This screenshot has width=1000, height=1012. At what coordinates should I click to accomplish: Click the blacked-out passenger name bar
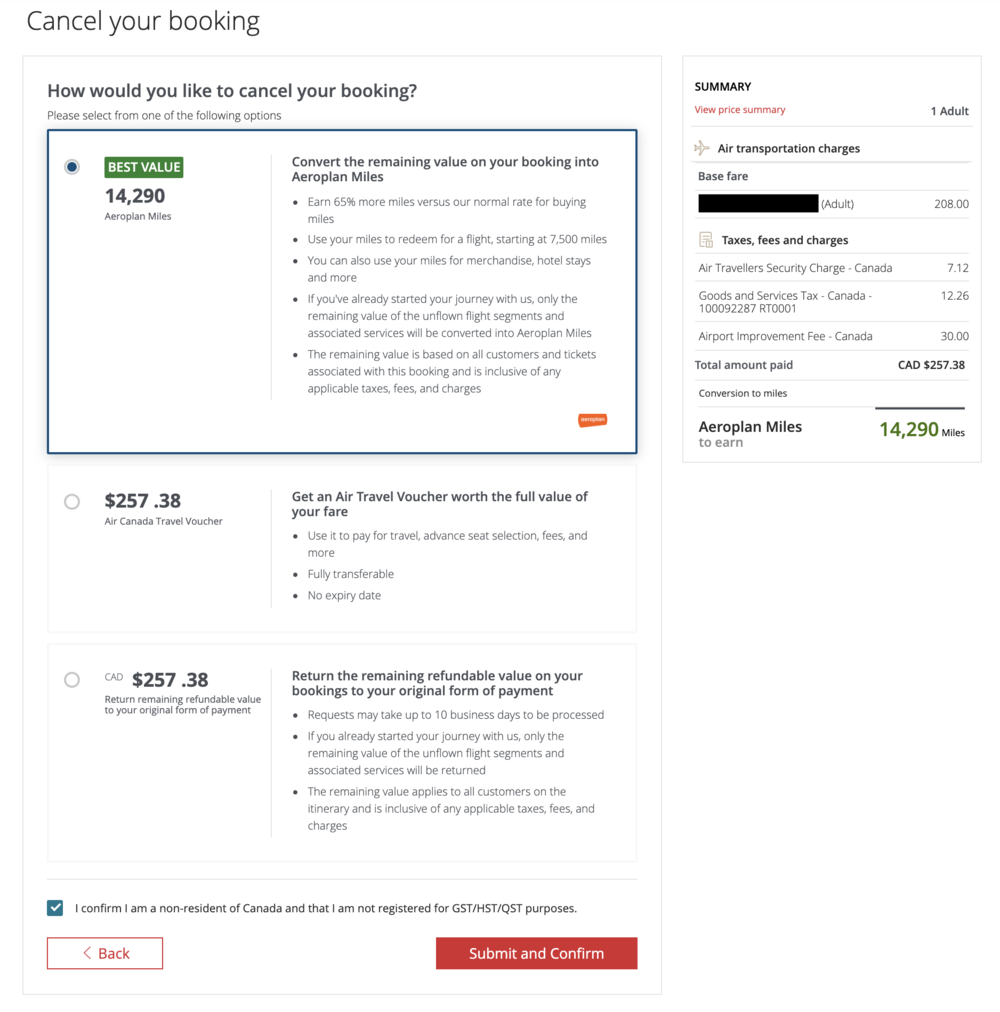point(758,204)
